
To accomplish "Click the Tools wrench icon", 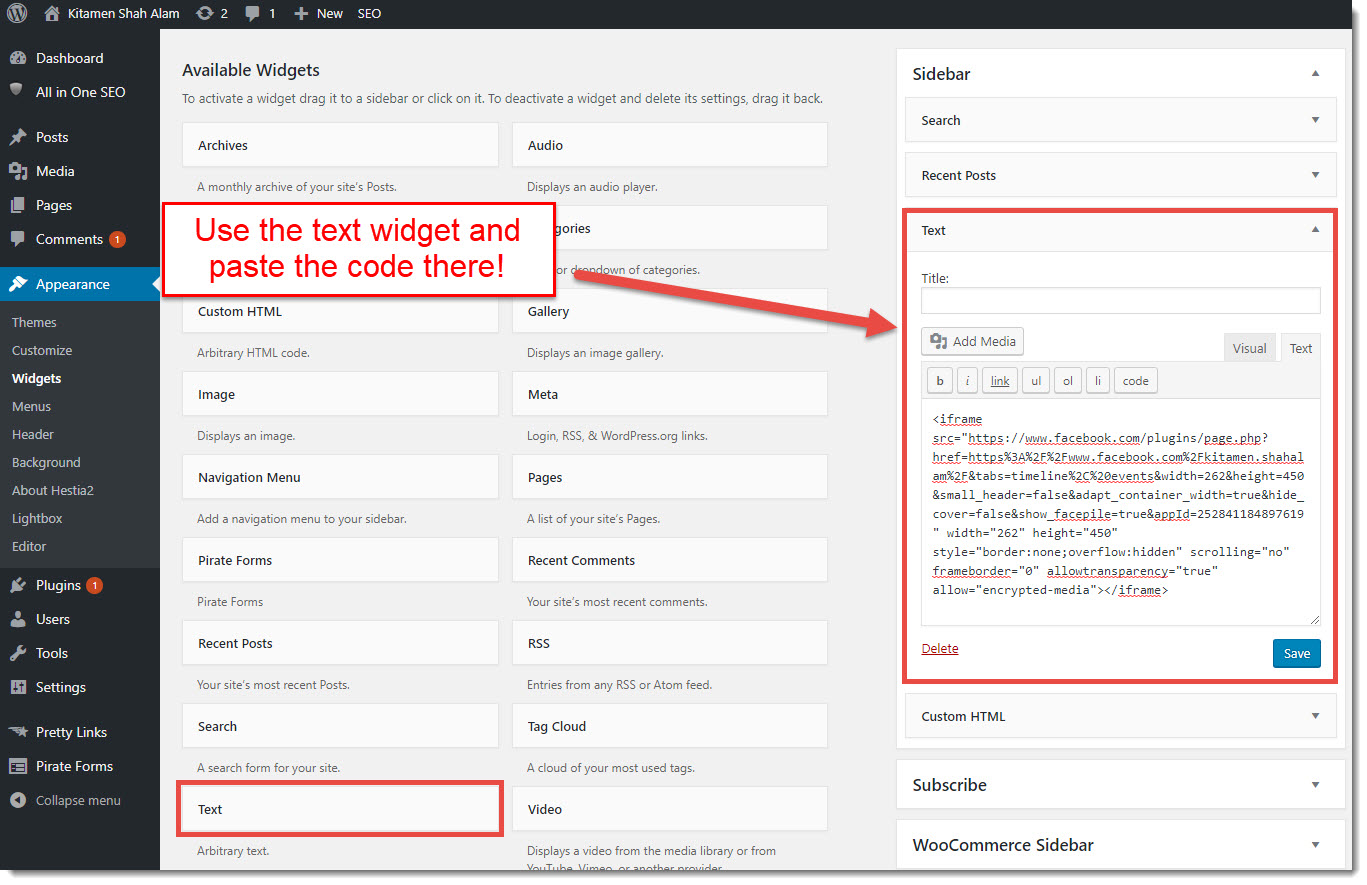I will (x=18, y=653).
